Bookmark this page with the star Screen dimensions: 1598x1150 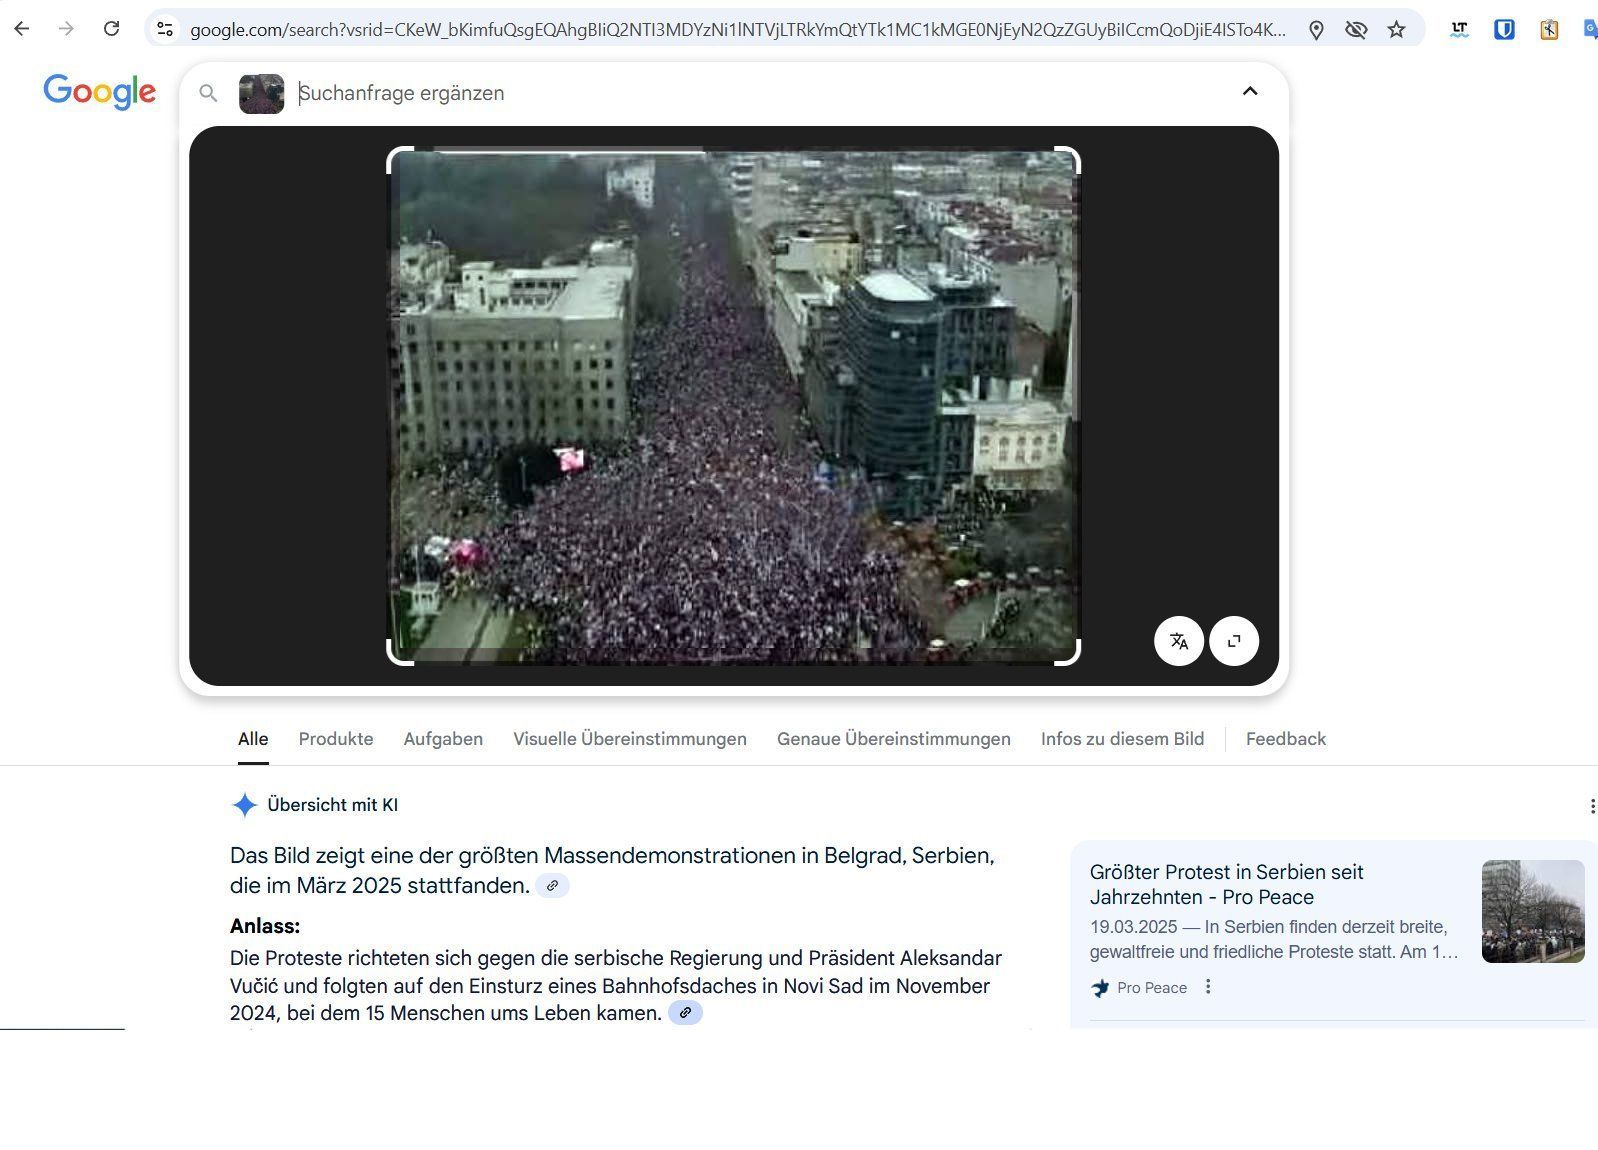(1397, 30)
